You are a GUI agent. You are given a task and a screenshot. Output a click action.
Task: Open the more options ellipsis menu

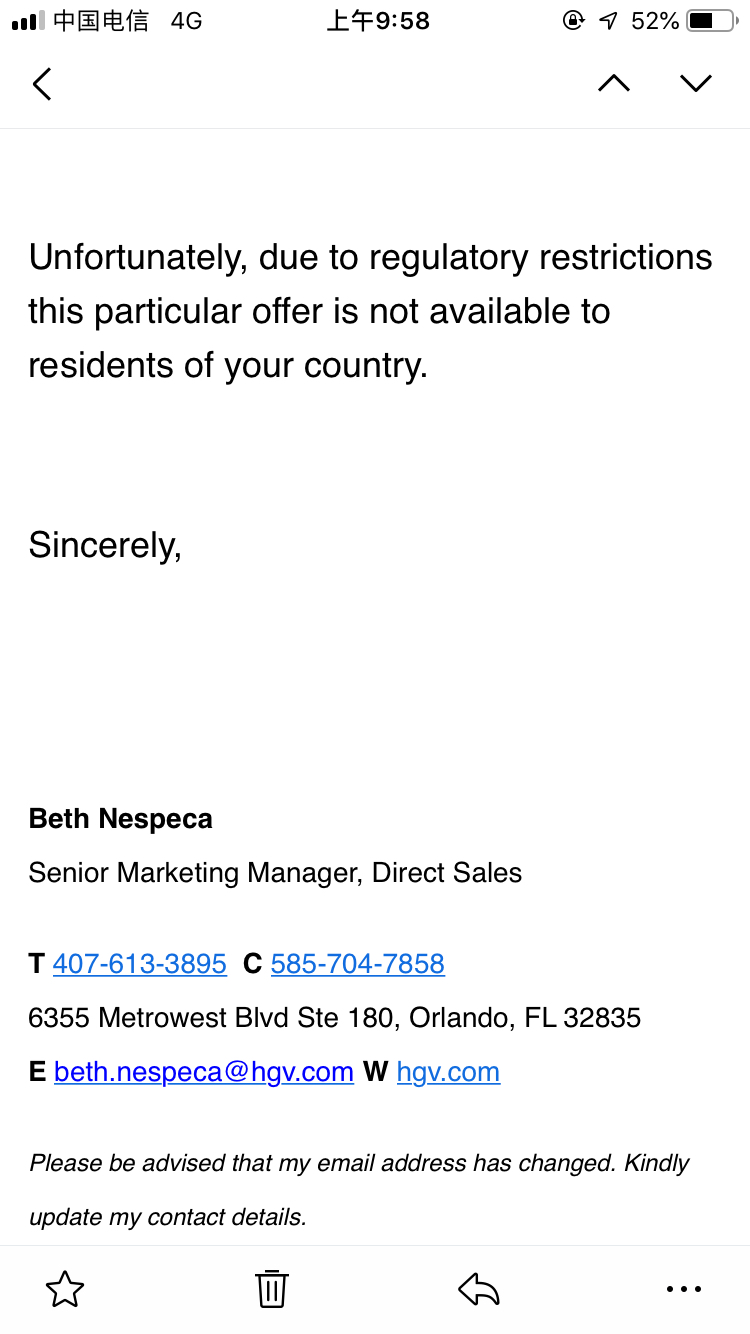[x=684, y=1289]
